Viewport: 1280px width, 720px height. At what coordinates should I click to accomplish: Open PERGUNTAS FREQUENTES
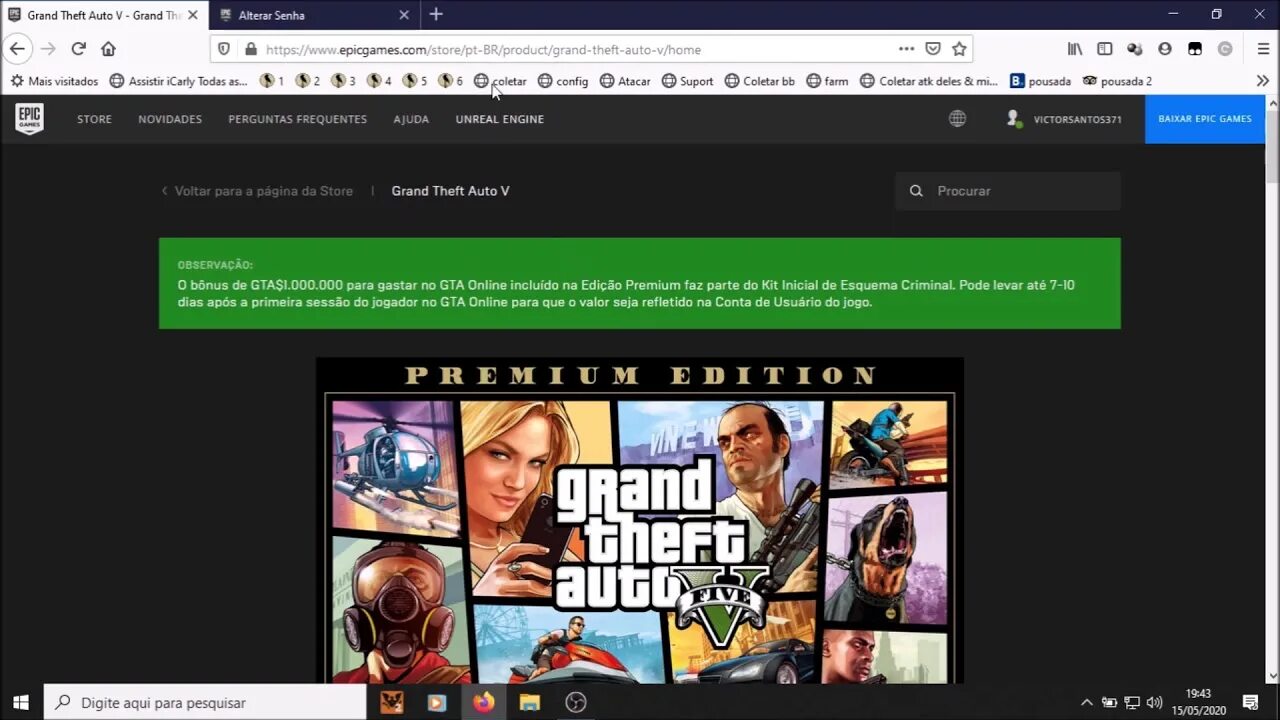tap(298, 119)
